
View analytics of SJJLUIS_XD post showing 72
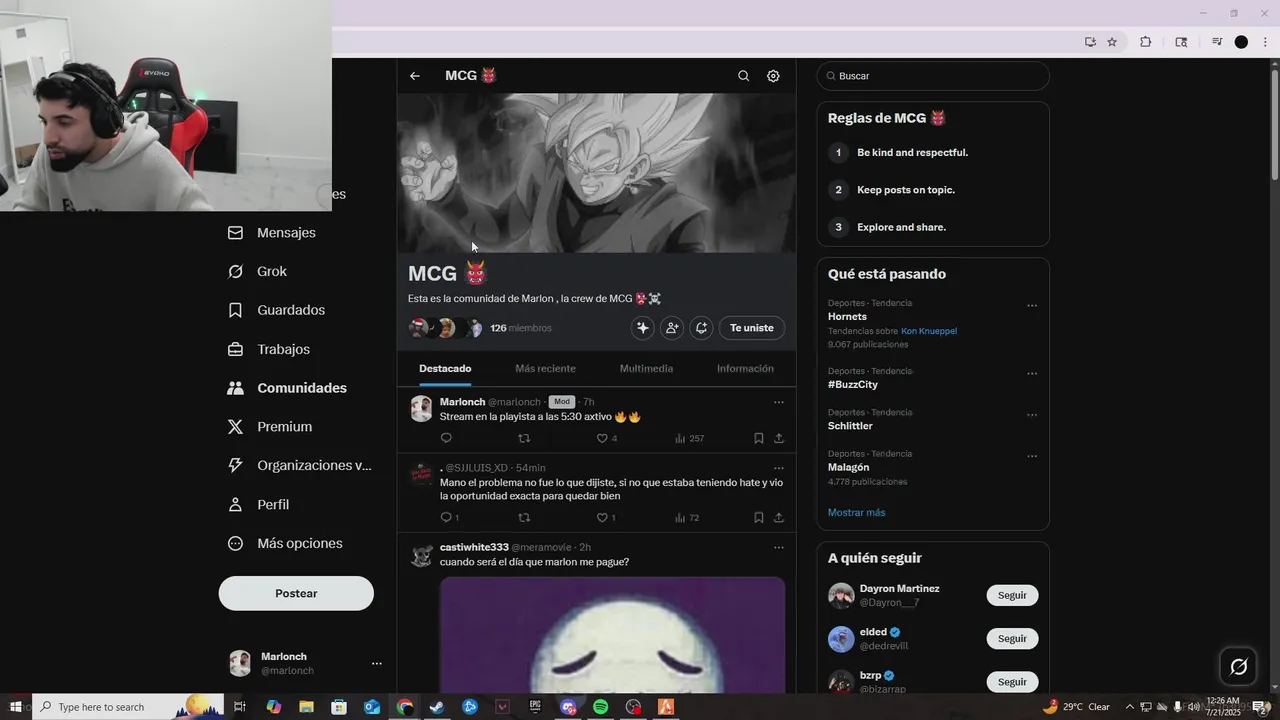(x=687, y=518)
